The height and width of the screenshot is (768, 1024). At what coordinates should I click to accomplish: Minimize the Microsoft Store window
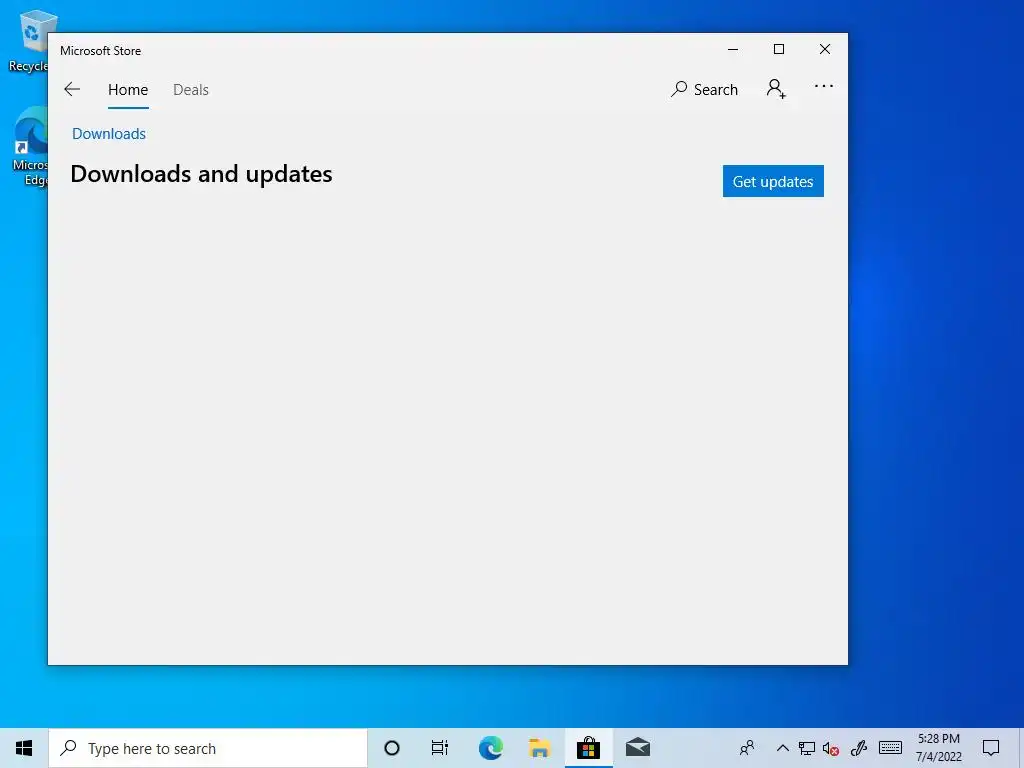point(733,50)
